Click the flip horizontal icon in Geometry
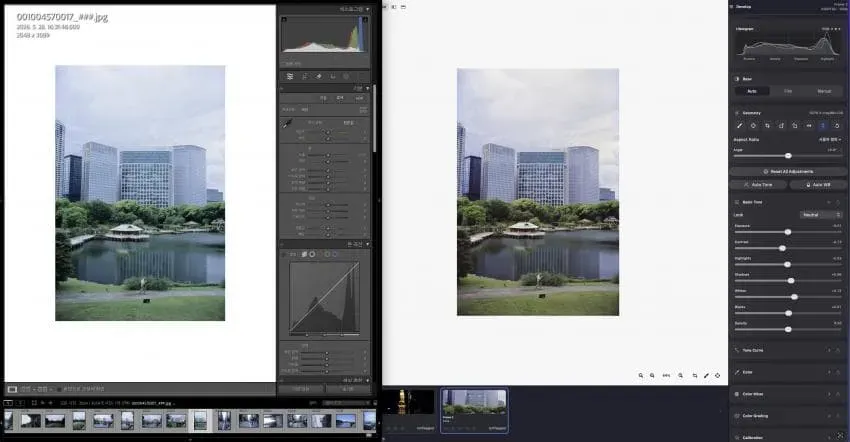 click(x=809, y=125)
